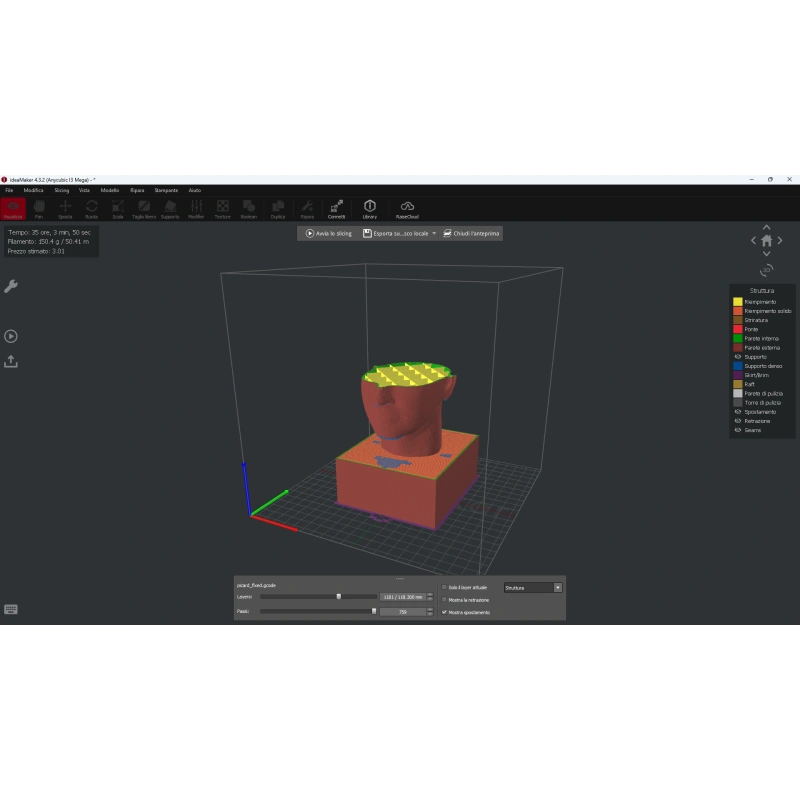The height and width of the screenshot is (800, 800).
Task: Uncheck Mostra spostamento checkbox
Action: click(444, 612)
